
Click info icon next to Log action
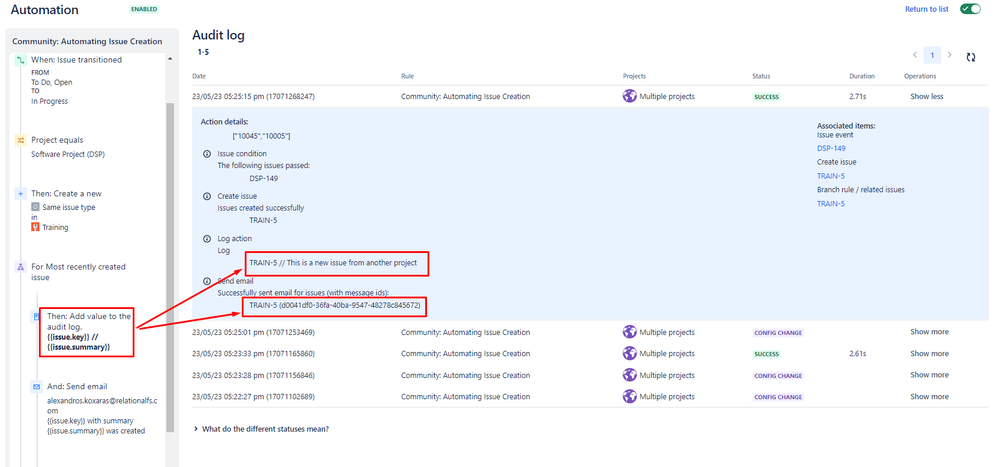pos(206,239)
